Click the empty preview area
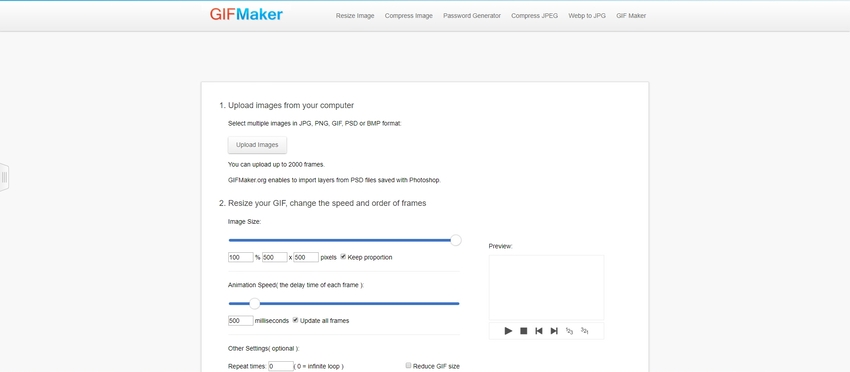 pyautogui.click(x=546, y=287)
